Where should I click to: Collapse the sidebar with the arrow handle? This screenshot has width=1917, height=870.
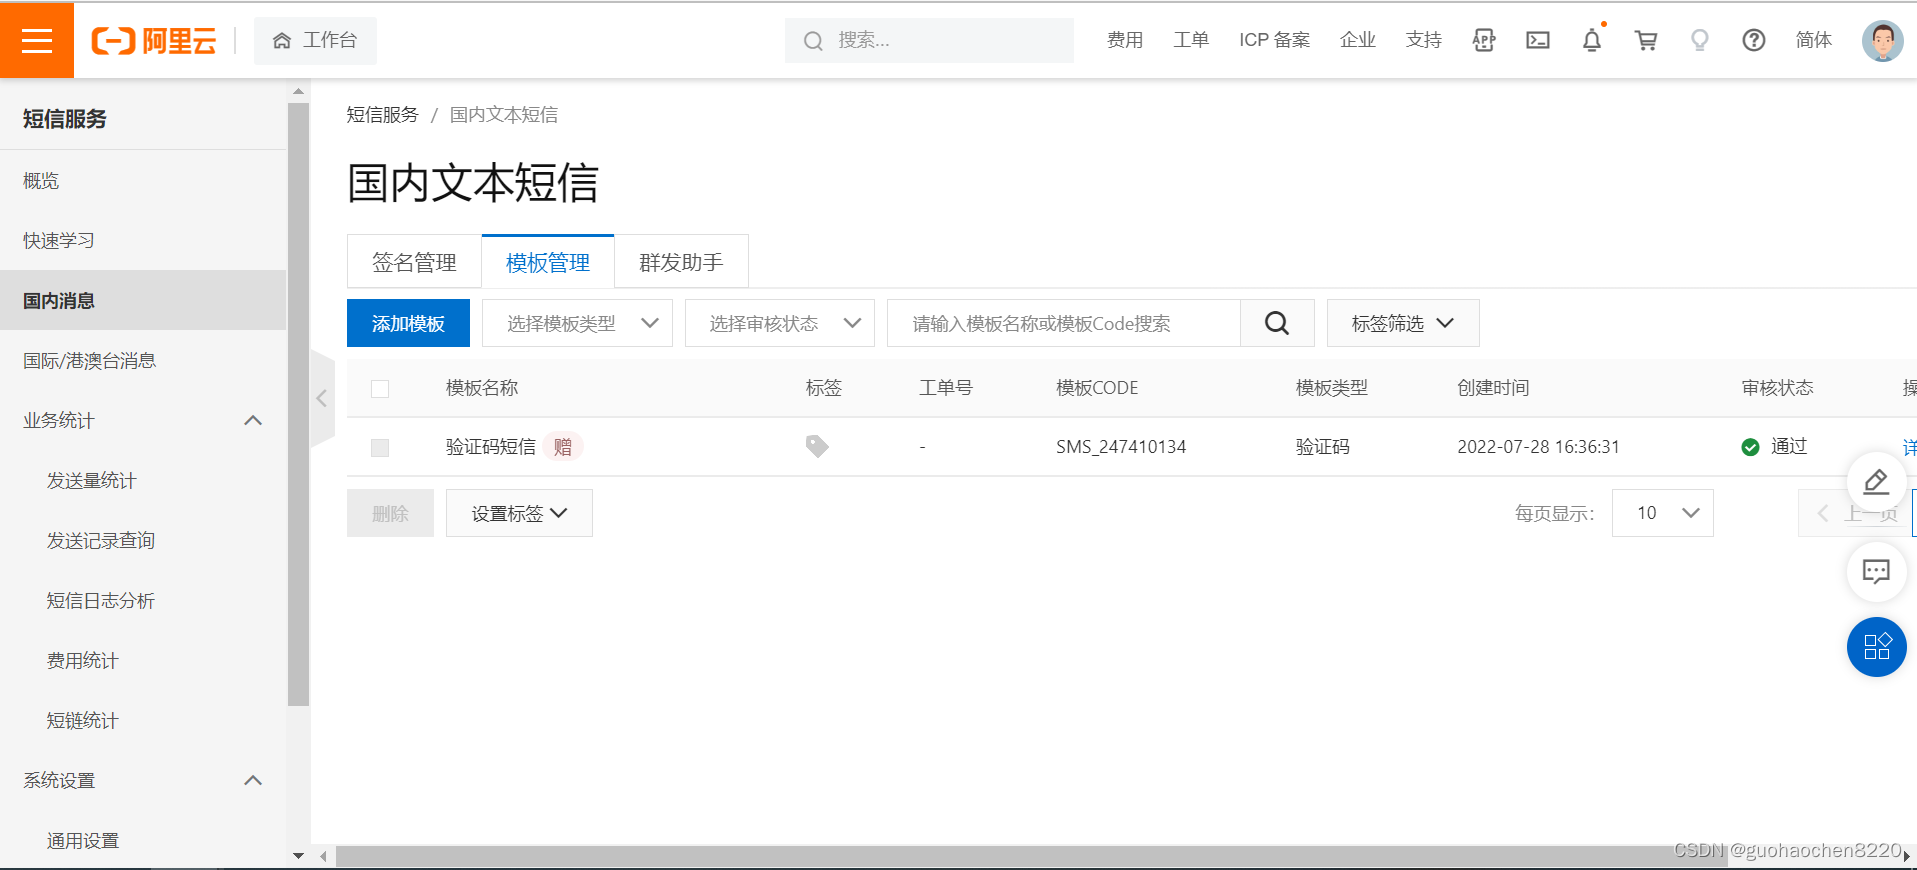tap(322, 398)
